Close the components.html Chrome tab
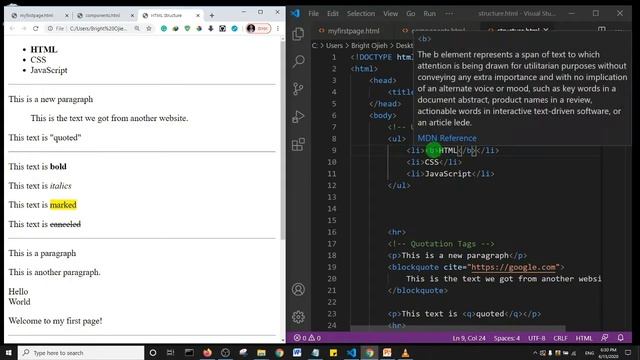The image size is (640, 360). coord(132,16)
